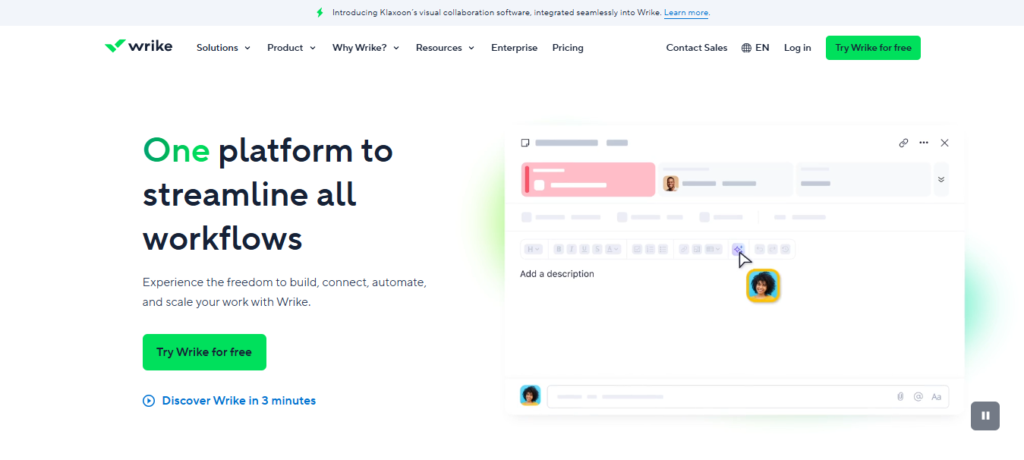This screenshot has width=1024, height=460.
Task: Pause the hero animation
Action: point(985,416)
